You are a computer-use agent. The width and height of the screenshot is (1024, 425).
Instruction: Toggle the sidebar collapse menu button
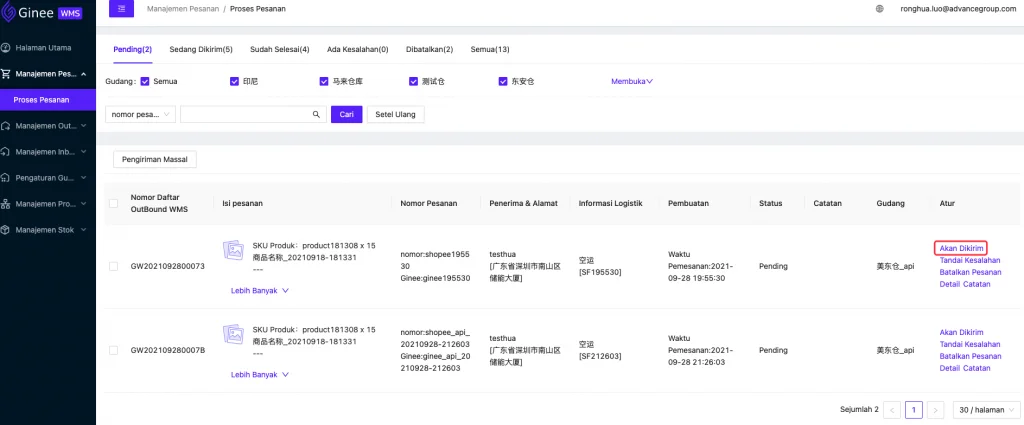click(121, 8)
